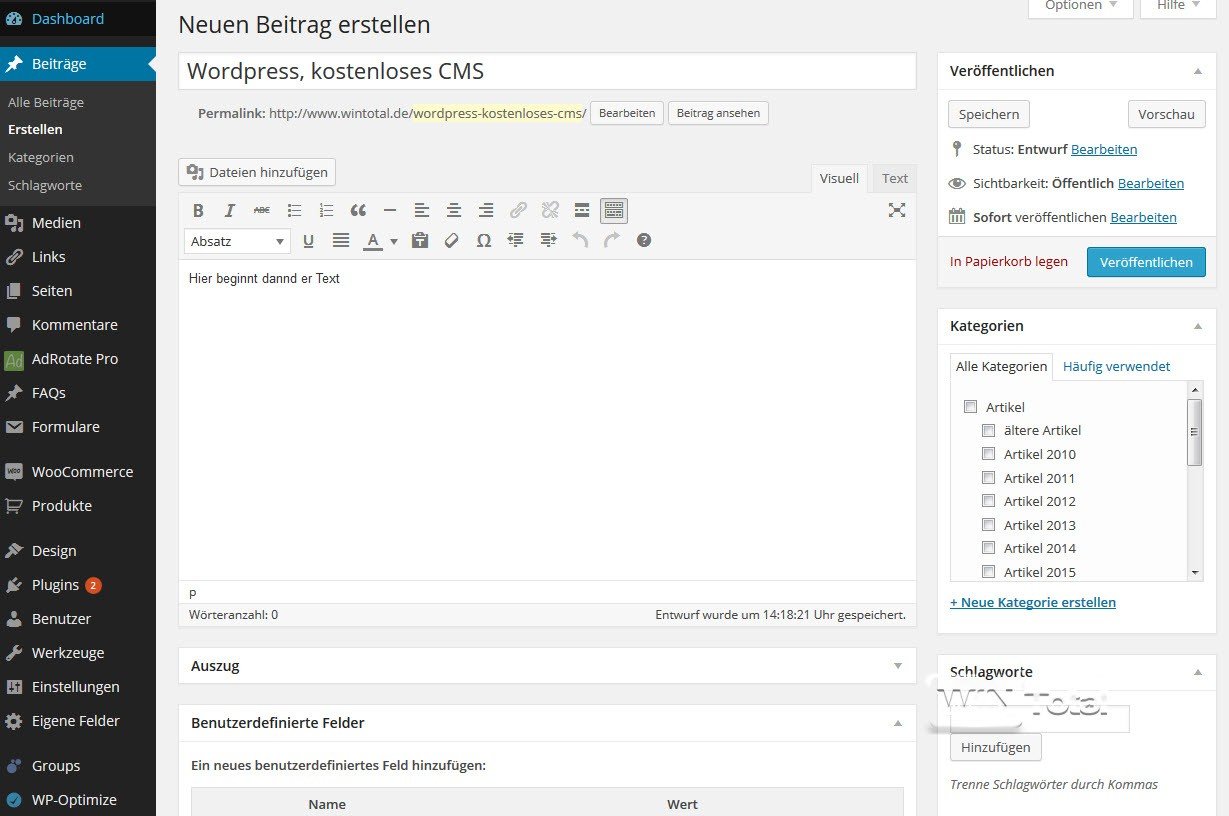Switch to the Text editor tab

[895, 178]
